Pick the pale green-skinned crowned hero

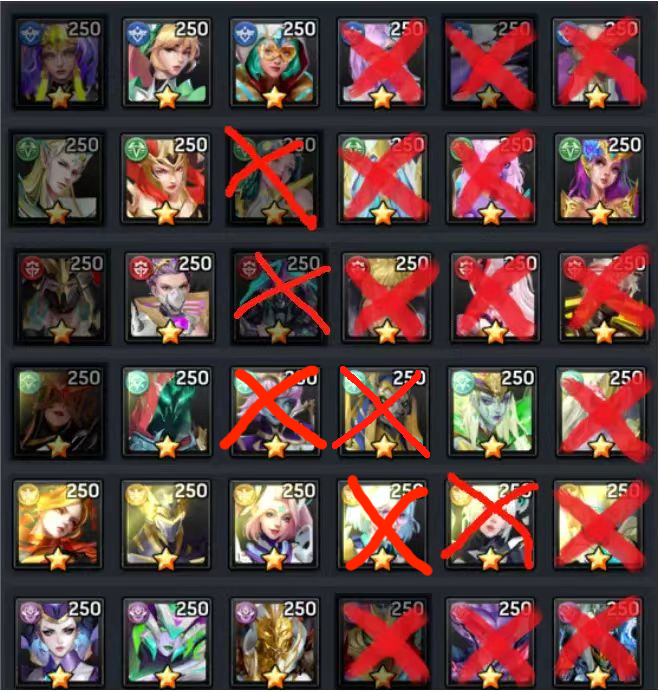(x=492, y=412)
